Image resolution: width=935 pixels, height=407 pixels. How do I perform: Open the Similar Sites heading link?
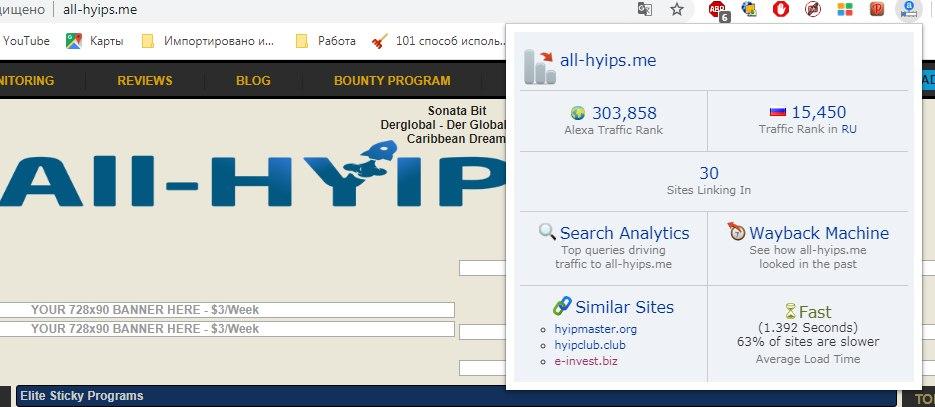(x=624, y=307)
